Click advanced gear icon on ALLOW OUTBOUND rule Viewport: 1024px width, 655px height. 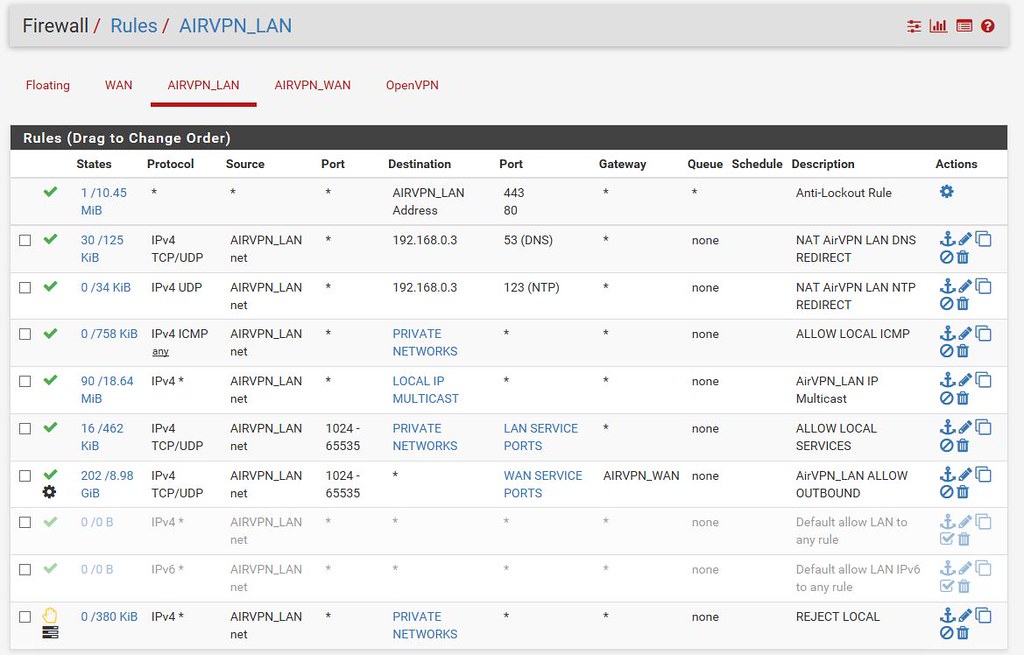click(49, 492)
